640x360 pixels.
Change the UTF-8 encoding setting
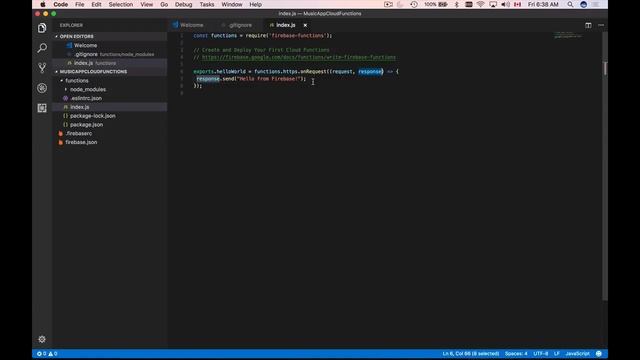(x=540, y=354)
